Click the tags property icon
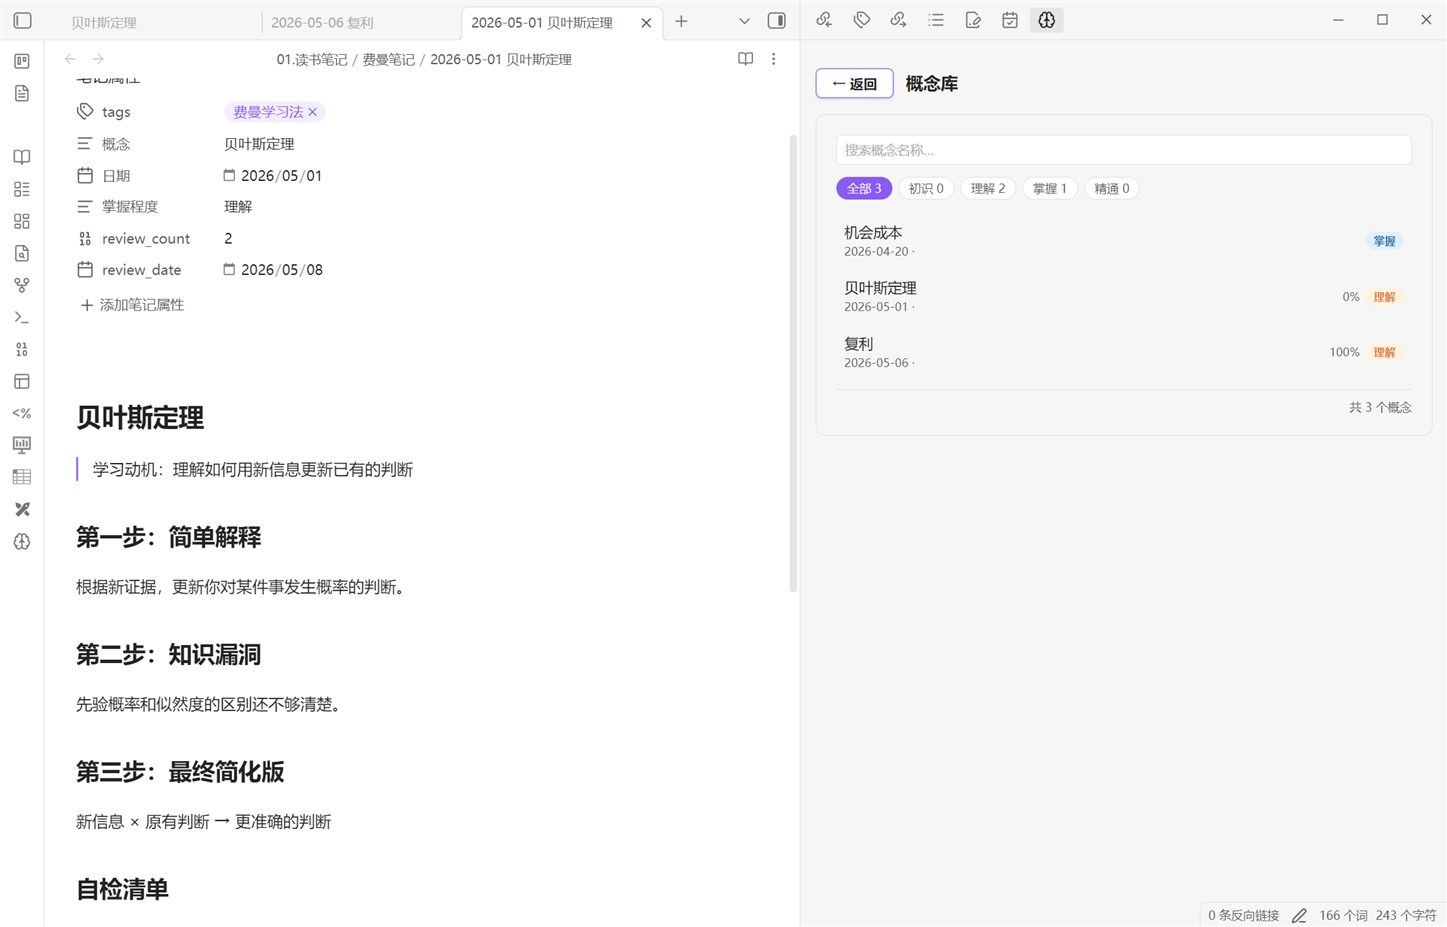Image resolution: width=1447 pixels, height=927 pixels. pyautogui.click(x=85, y=112)
